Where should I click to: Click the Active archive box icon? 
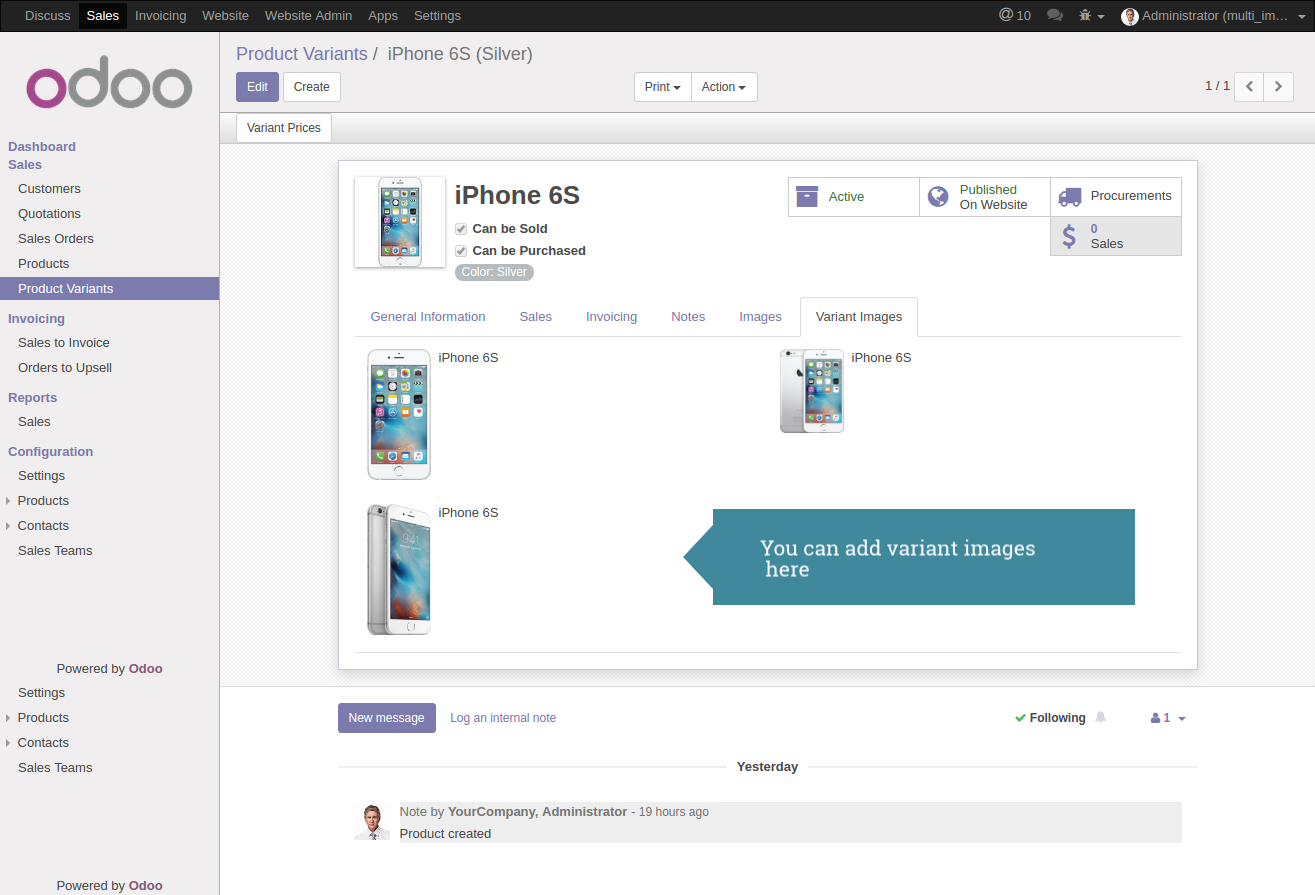point(807,197)
